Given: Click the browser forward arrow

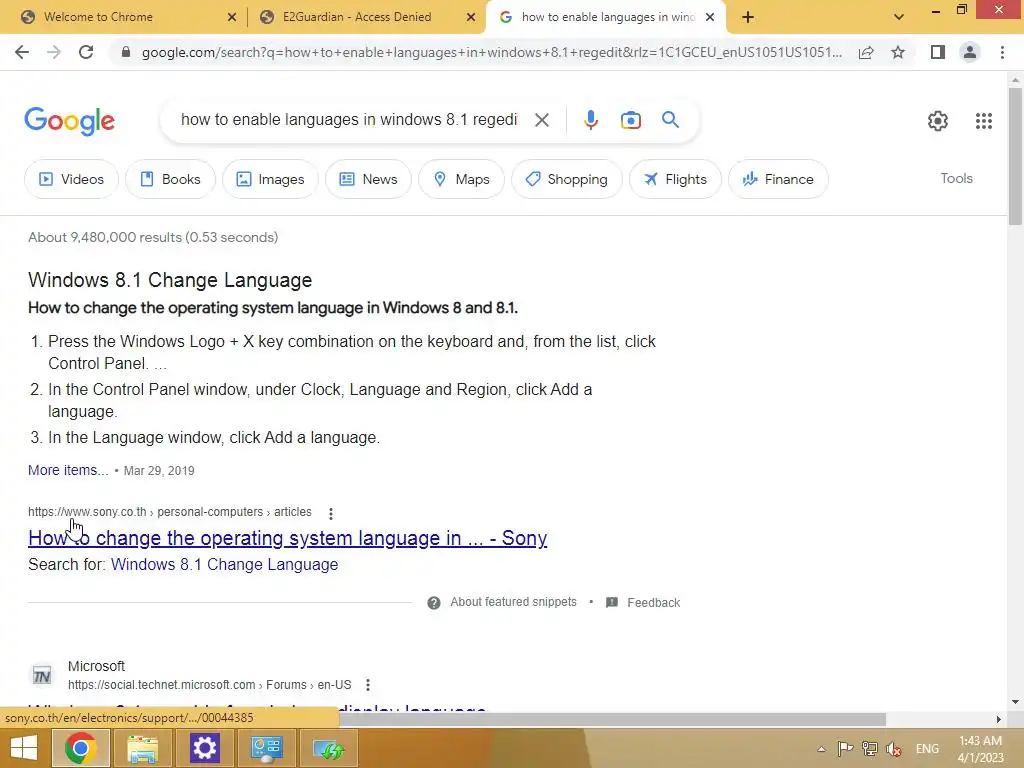Looking at the screenshot, I should point(54,52).
